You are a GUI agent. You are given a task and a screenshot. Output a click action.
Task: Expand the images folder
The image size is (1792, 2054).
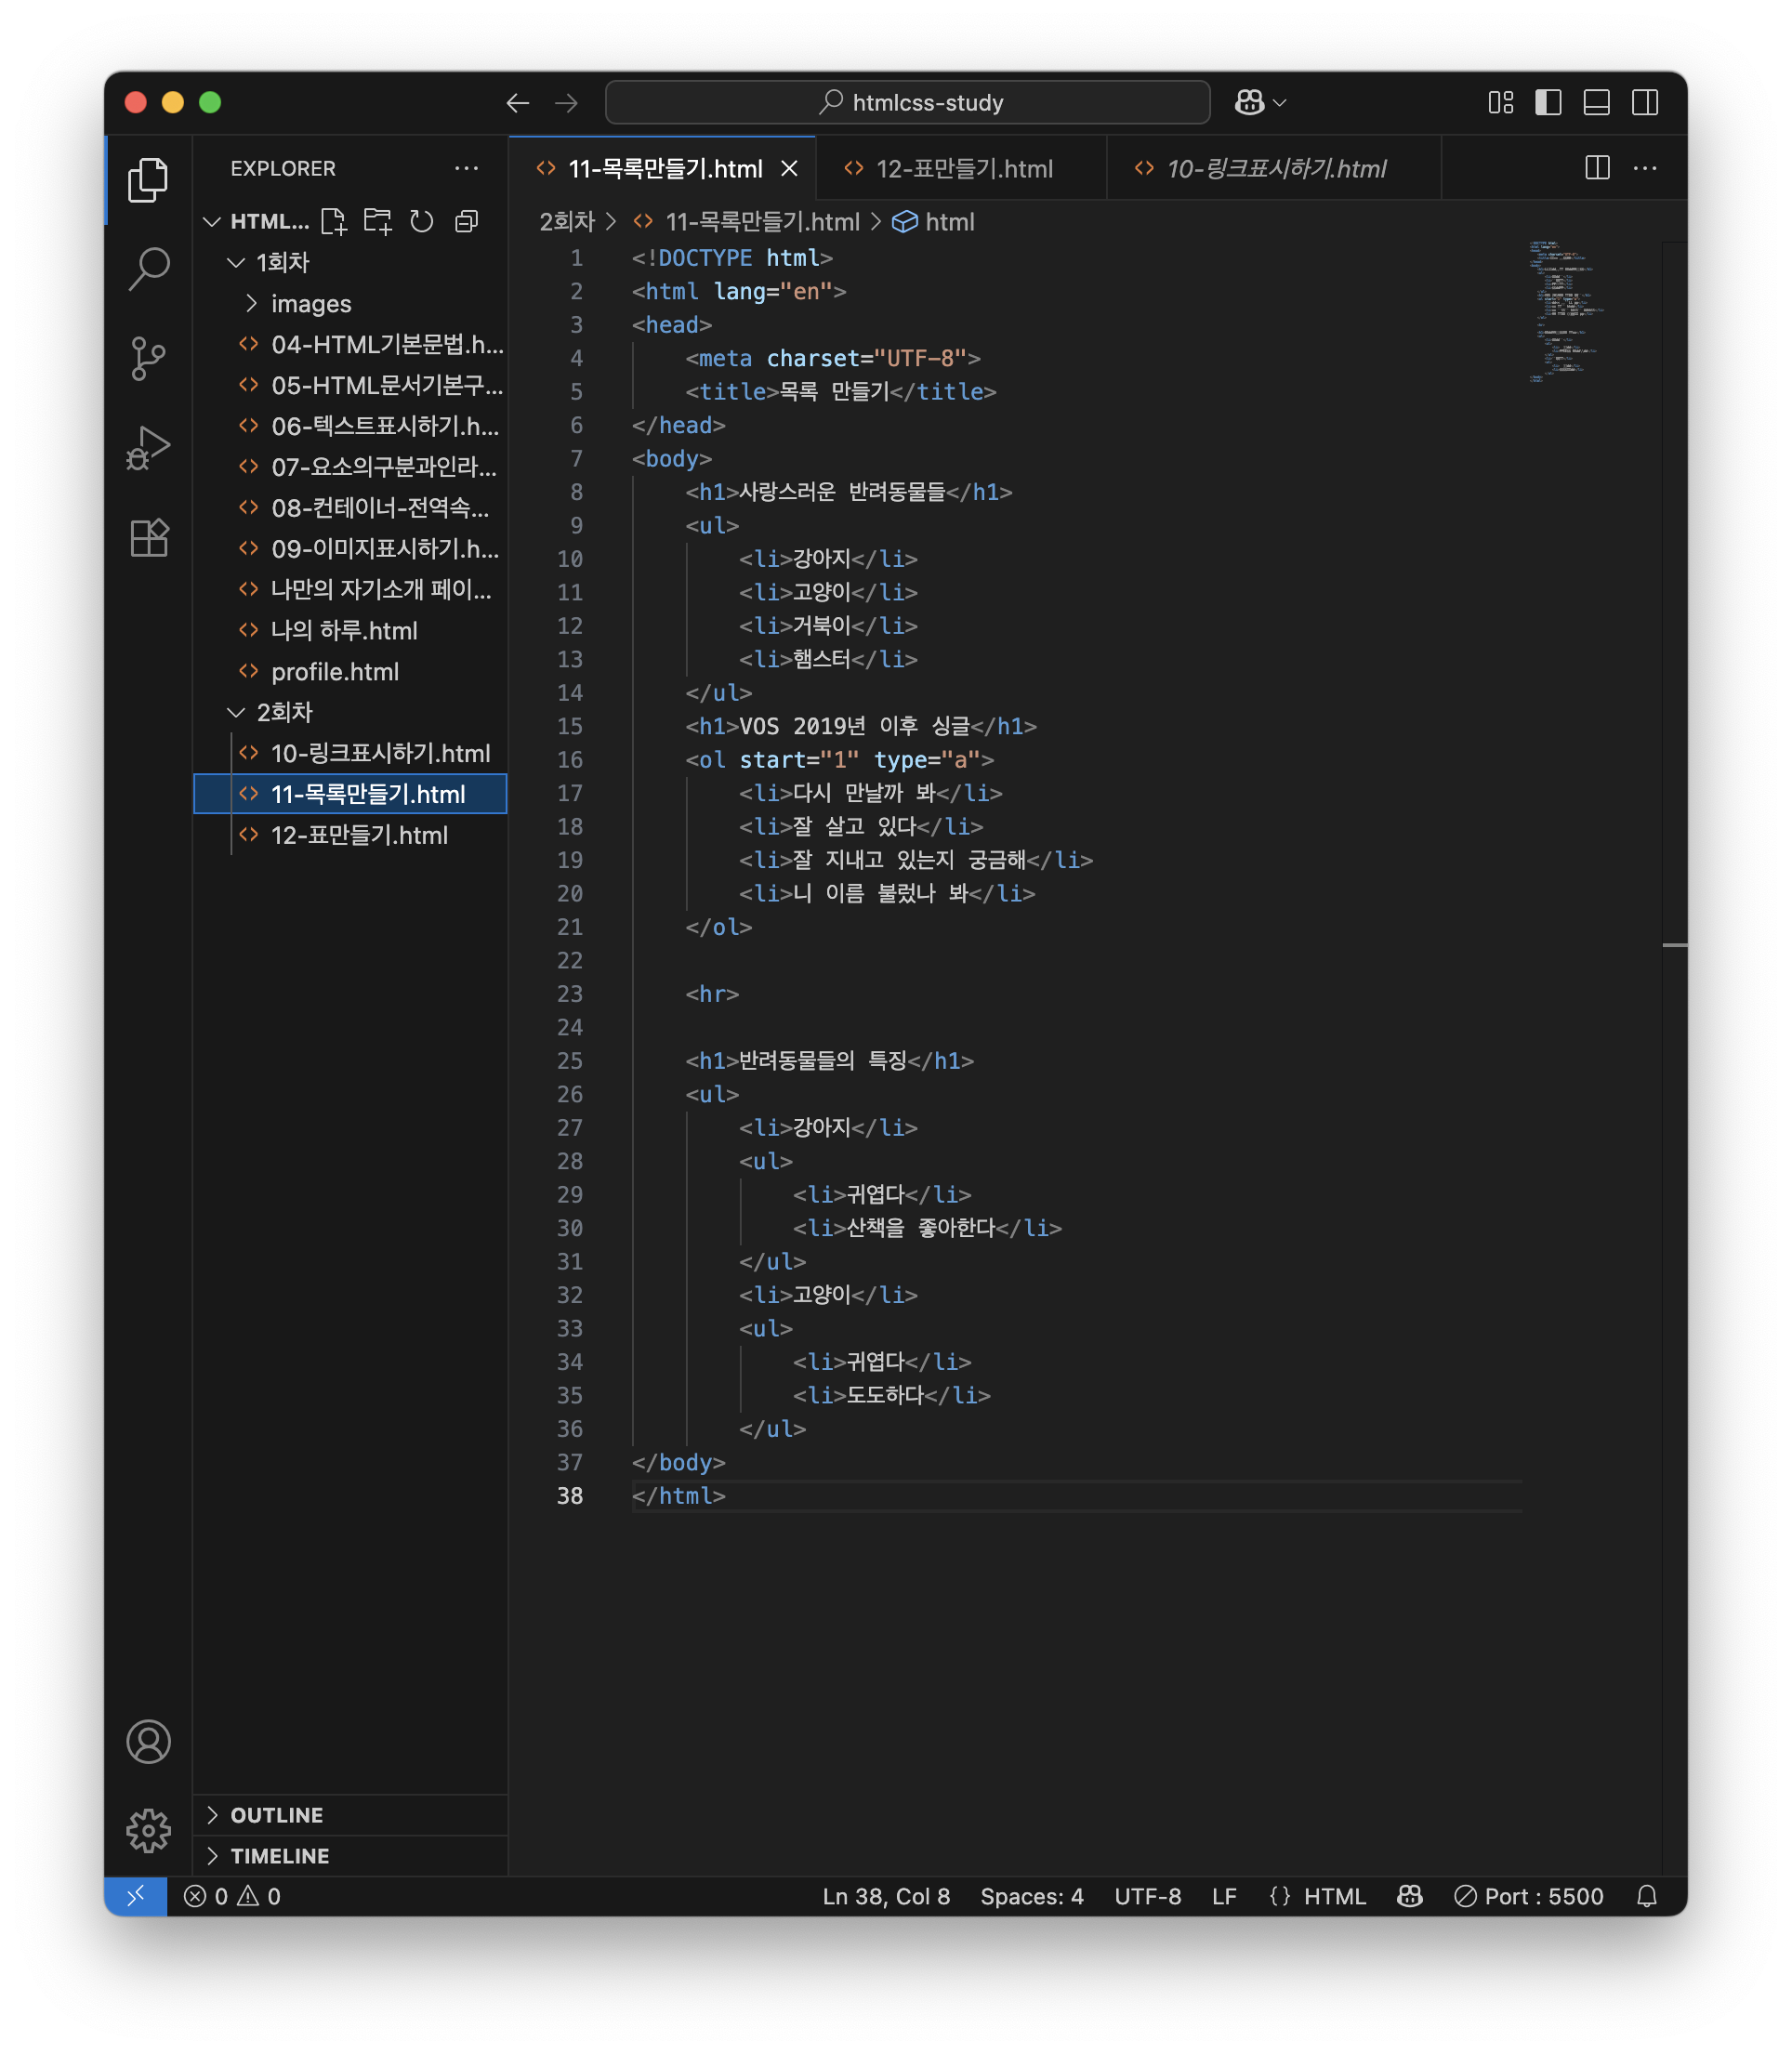pos(310,303)
